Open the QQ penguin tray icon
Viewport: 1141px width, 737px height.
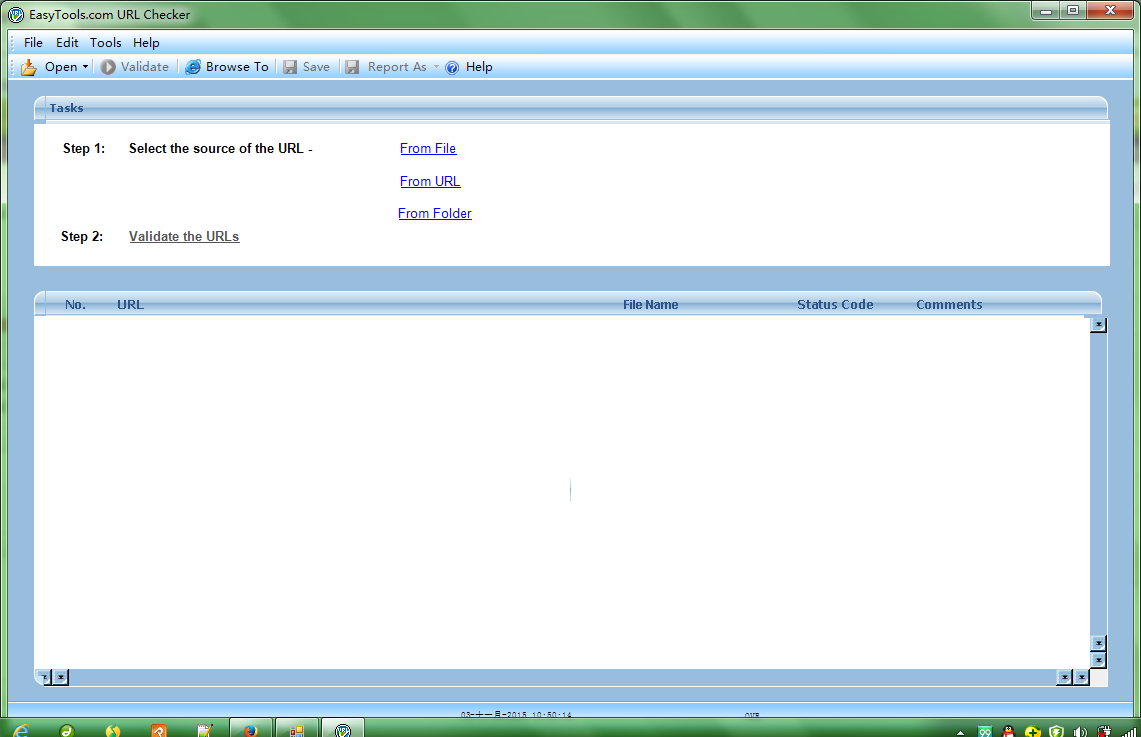coord(1009,732)
